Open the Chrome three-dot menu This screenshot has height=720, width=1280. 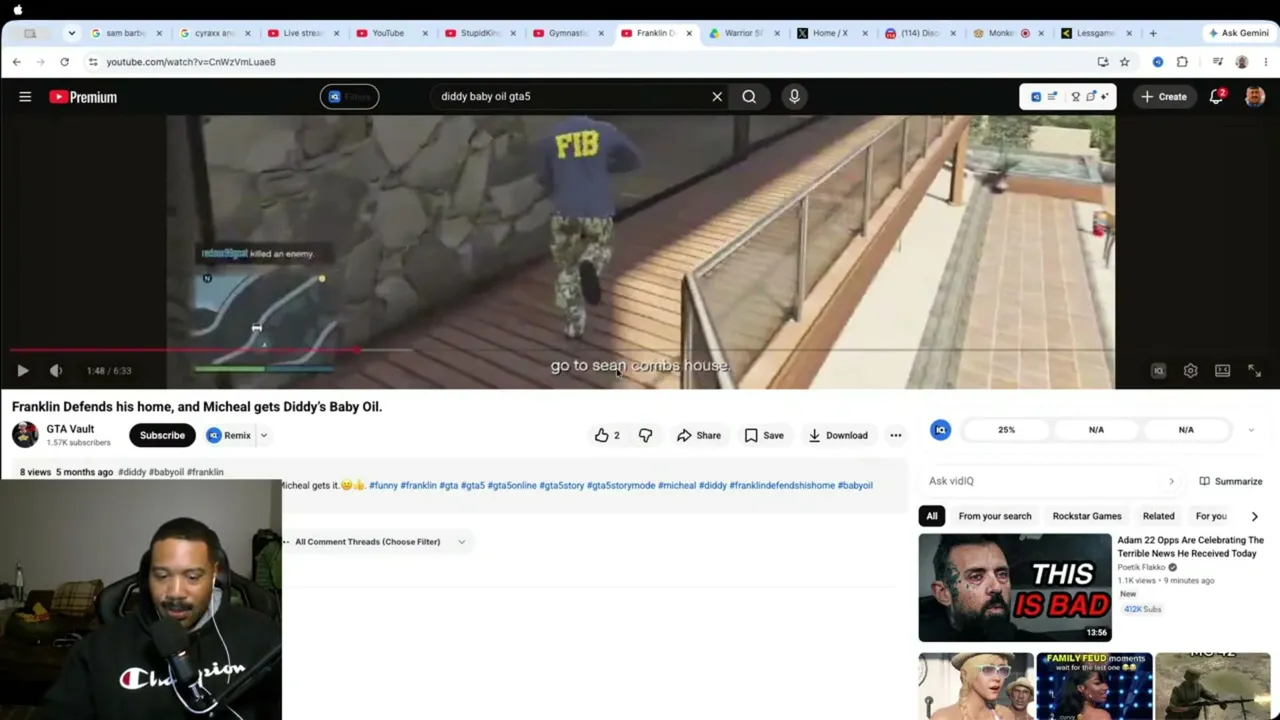pyautogui.click(x=1266, y=62)
